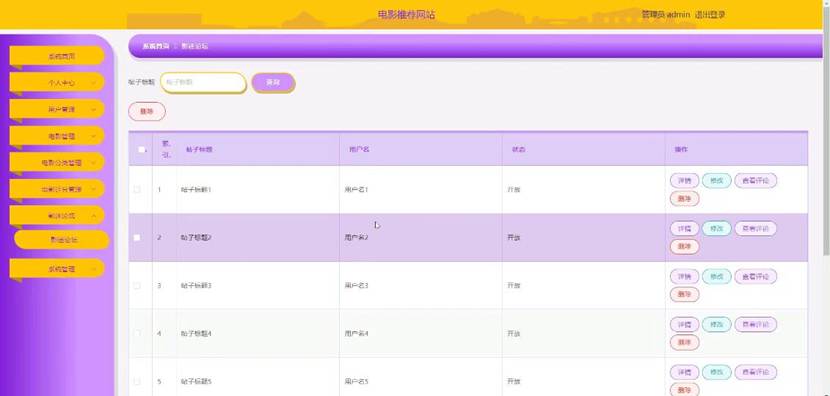The image size is (830, 396).
Task: Click the 帖子标题 column header
Action: (x=199, y=150)
